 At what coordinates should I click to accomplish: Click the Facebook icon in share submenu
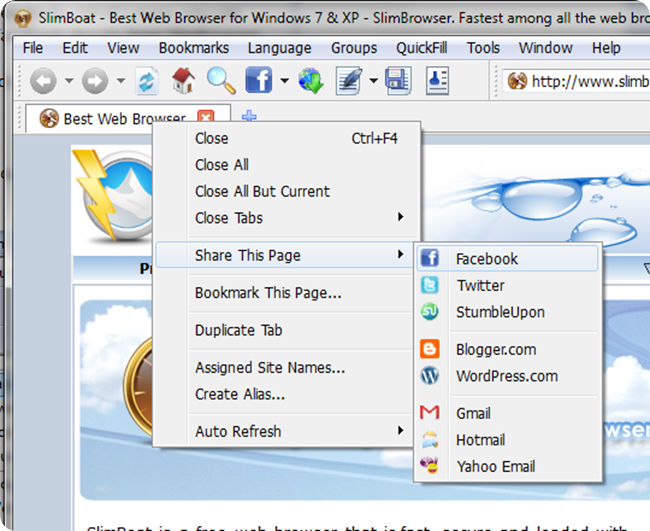click(430, 258)
